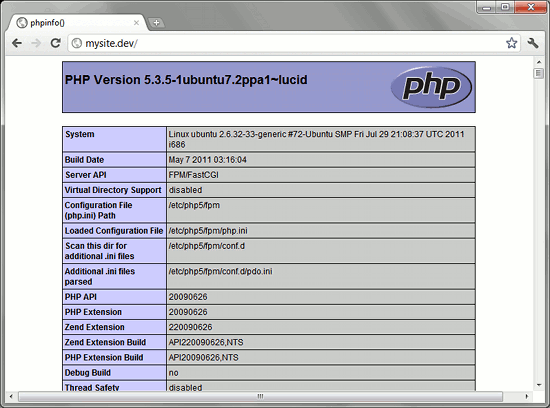Image resolution: width=550 pixels, height=408 pixels.
Task: Maximize the Chrome browser window
Action: coord(505,7)
